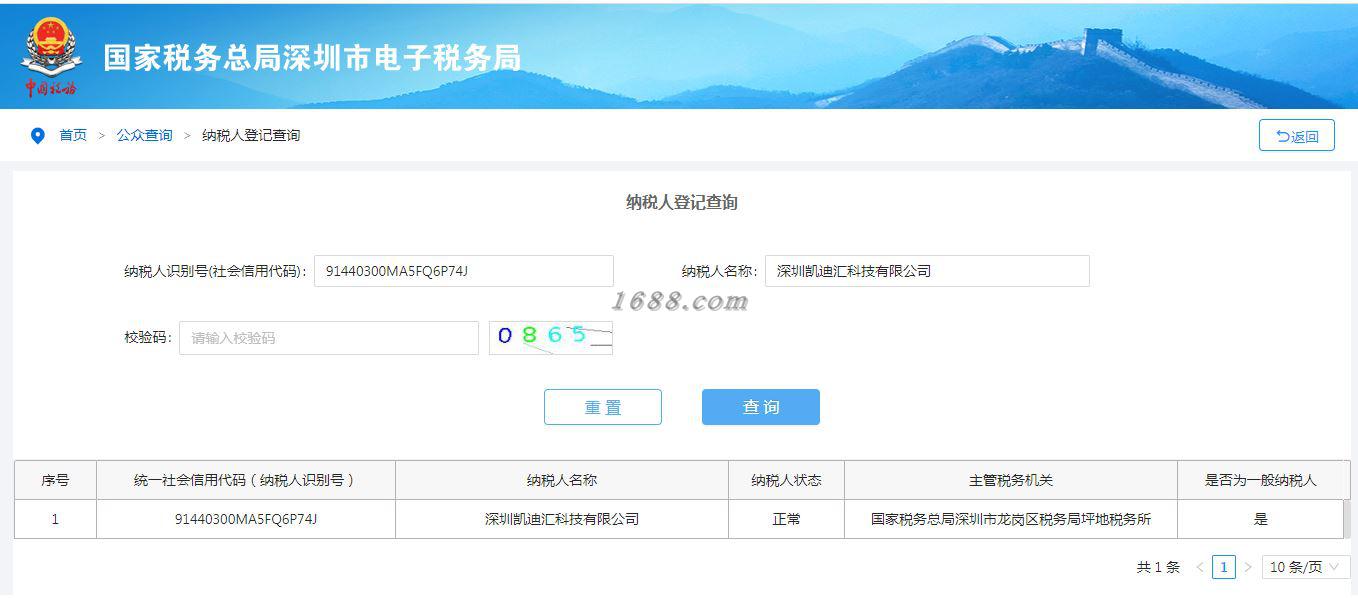Click the 序号 column header
The image size is (1358, 598).
[x=55, y=480]
